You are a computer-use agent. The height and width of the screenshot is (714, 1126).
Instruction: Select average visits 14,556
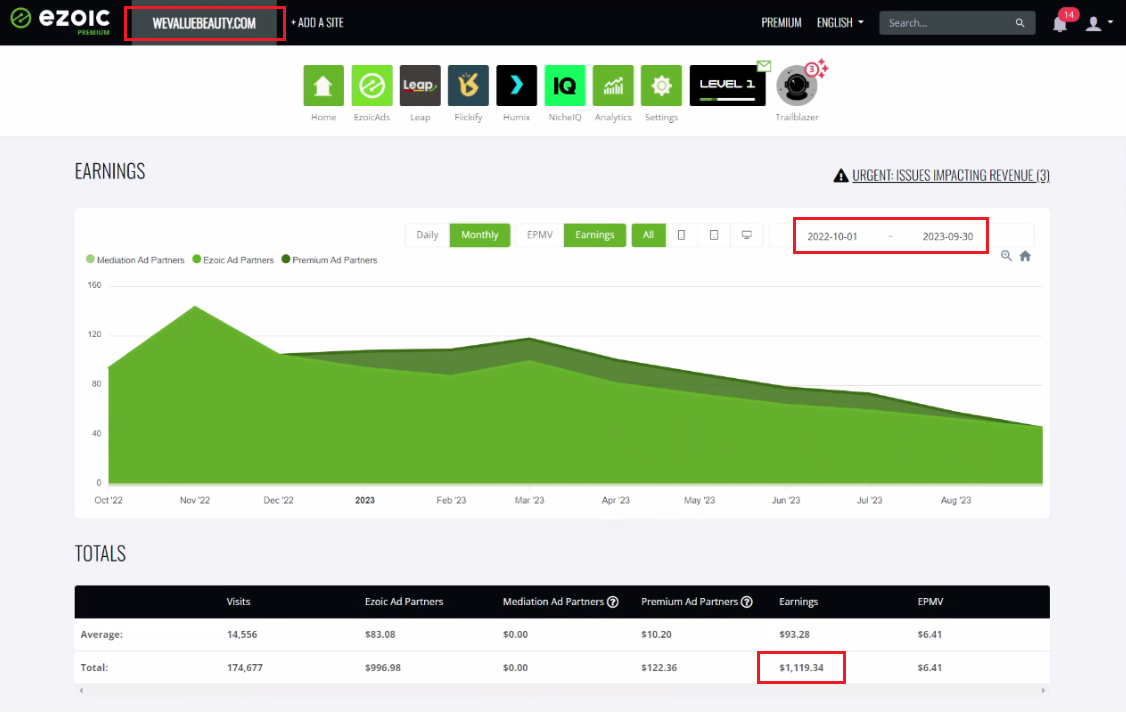(x=242, y=635)
